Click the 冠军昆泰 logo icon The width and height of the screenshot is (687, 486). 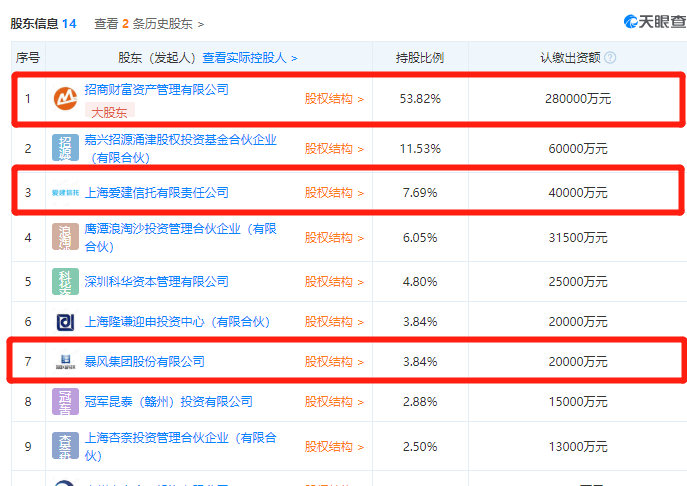(65, 401)
